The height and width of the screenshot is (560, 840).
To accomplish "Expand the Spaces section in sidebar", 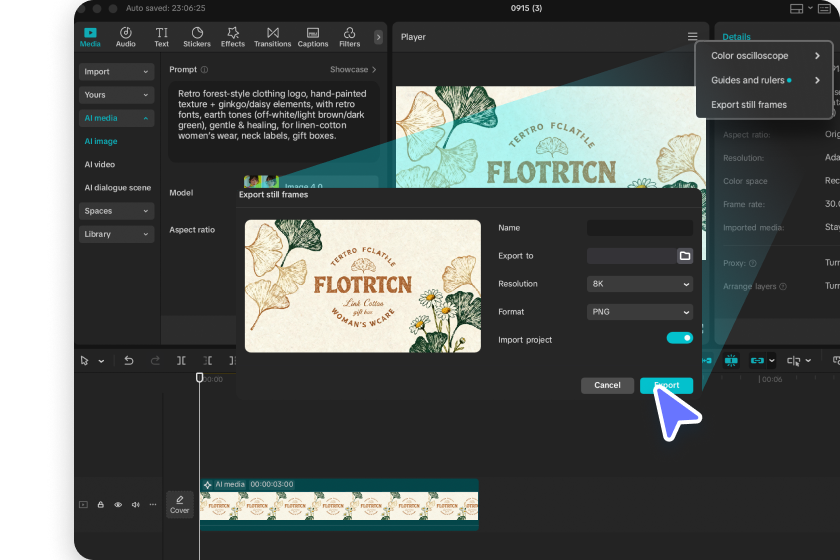I will 117,211.
